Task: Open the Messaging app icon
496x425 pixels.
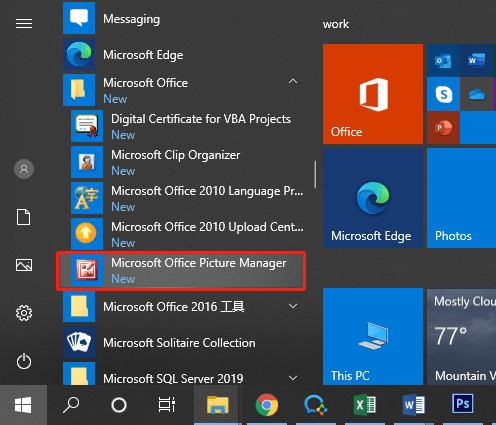Action: pos(79,18)
